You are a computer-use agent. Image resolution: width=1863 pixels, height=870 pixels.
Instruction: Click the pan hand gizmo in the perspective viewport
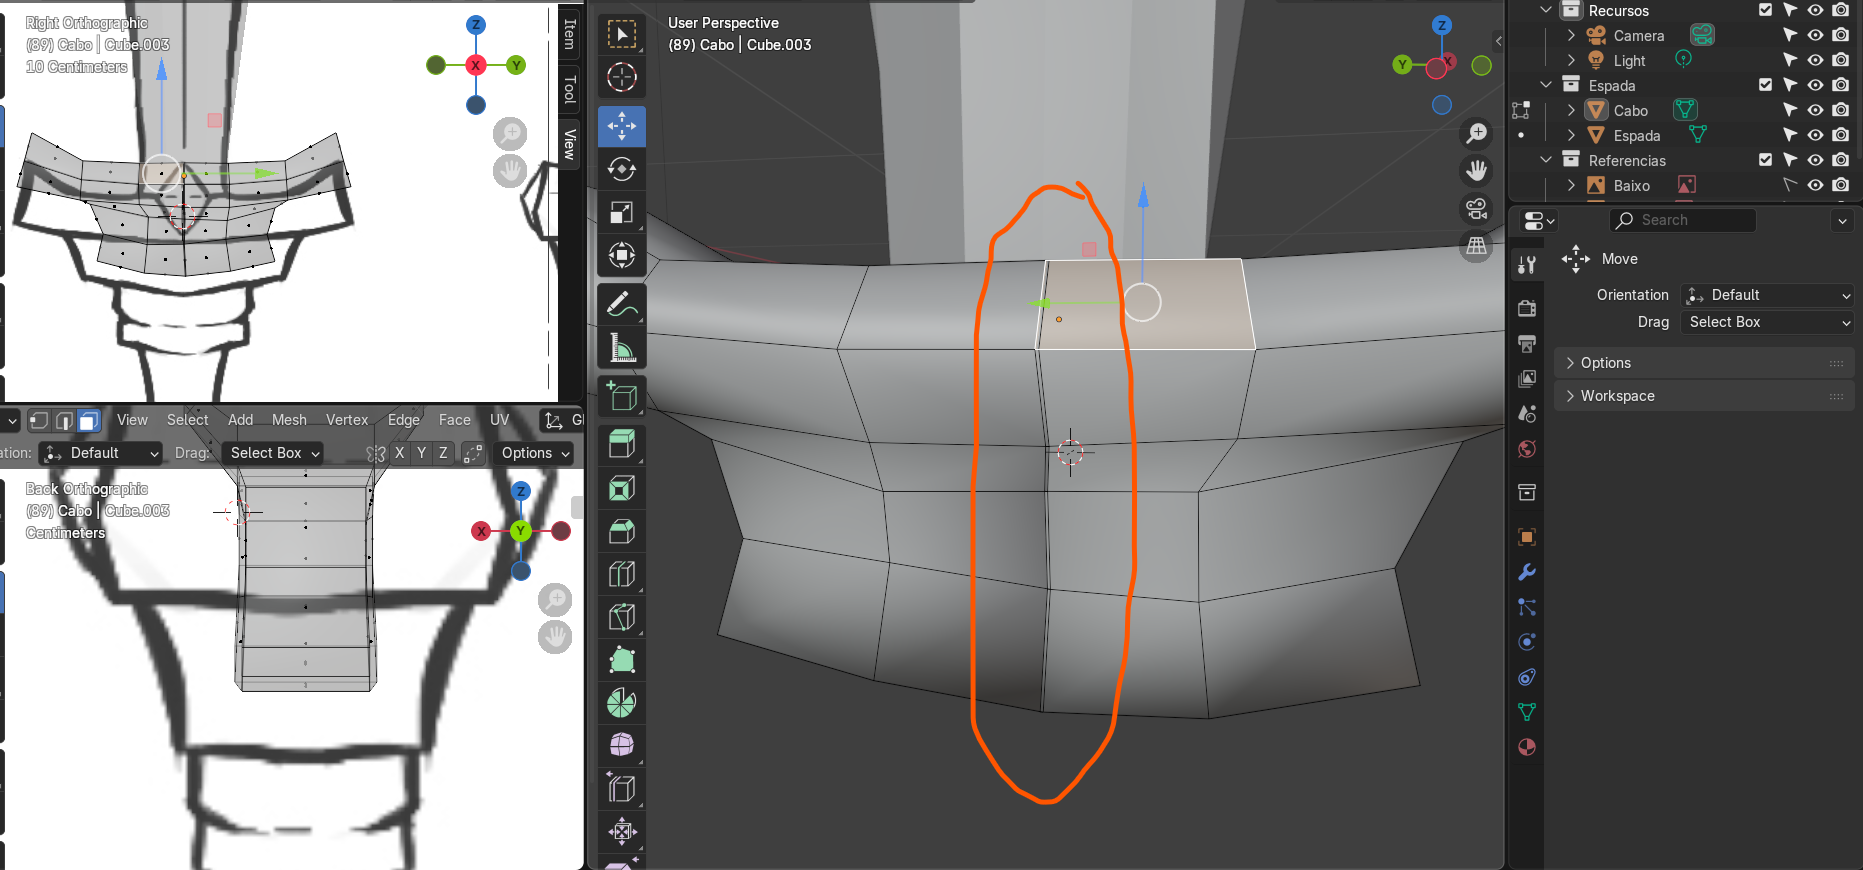click(x=1476, y=171)
